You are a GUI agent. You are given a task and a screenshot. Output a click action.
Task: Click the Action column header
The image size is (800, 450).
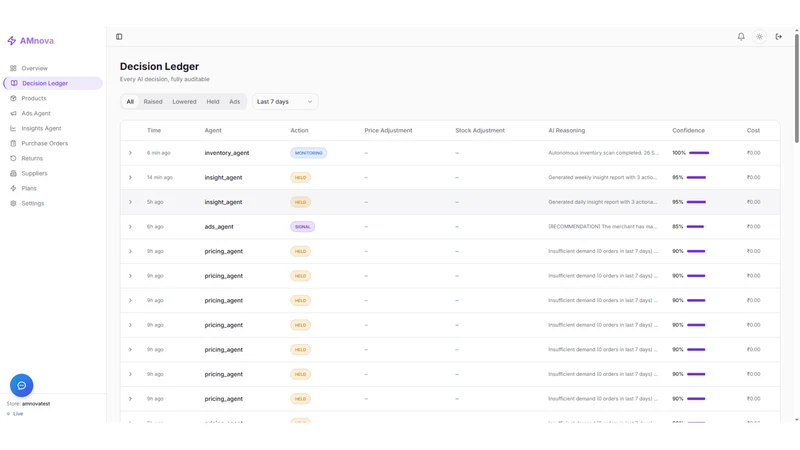pyautogui.click(x=299, y=131)
